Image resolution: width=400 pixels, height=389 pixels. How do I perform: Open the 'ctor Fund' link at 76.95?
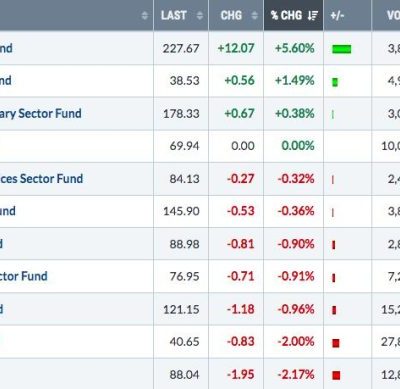24,276
